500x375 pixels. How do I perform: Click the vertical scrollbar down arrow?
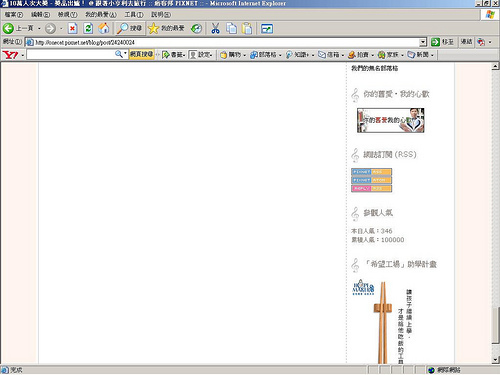pyautogui.click(x=495, y=360)
